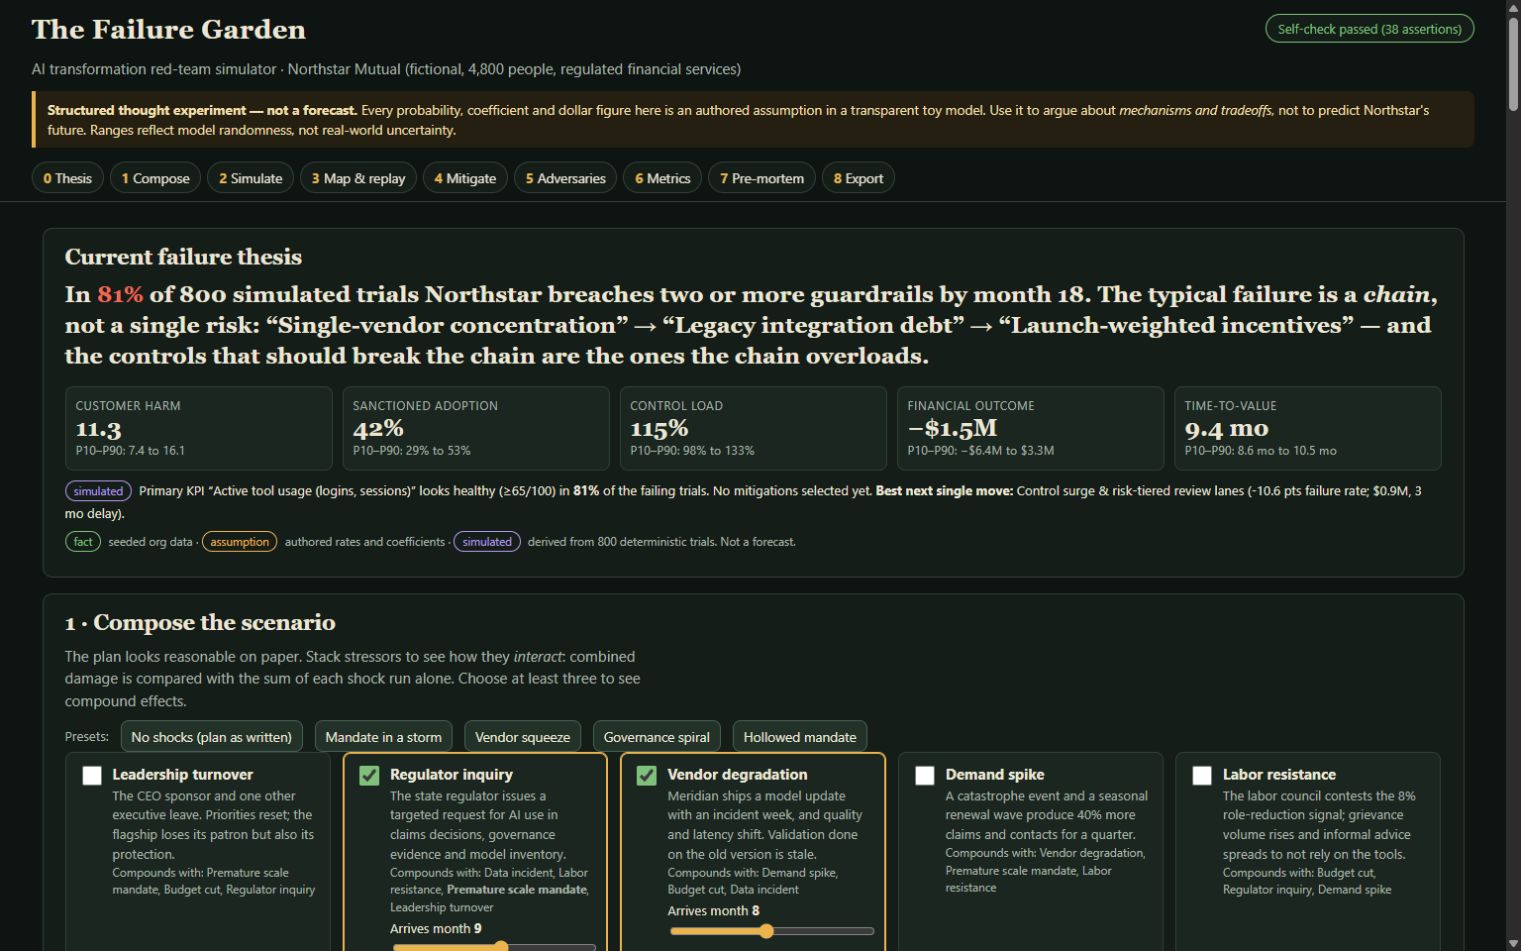1521x951 pixels.
Task: Click the 'simulated' legend tag near 'derived from 800'
Action: pyautogui.click(x=487, y=542)
